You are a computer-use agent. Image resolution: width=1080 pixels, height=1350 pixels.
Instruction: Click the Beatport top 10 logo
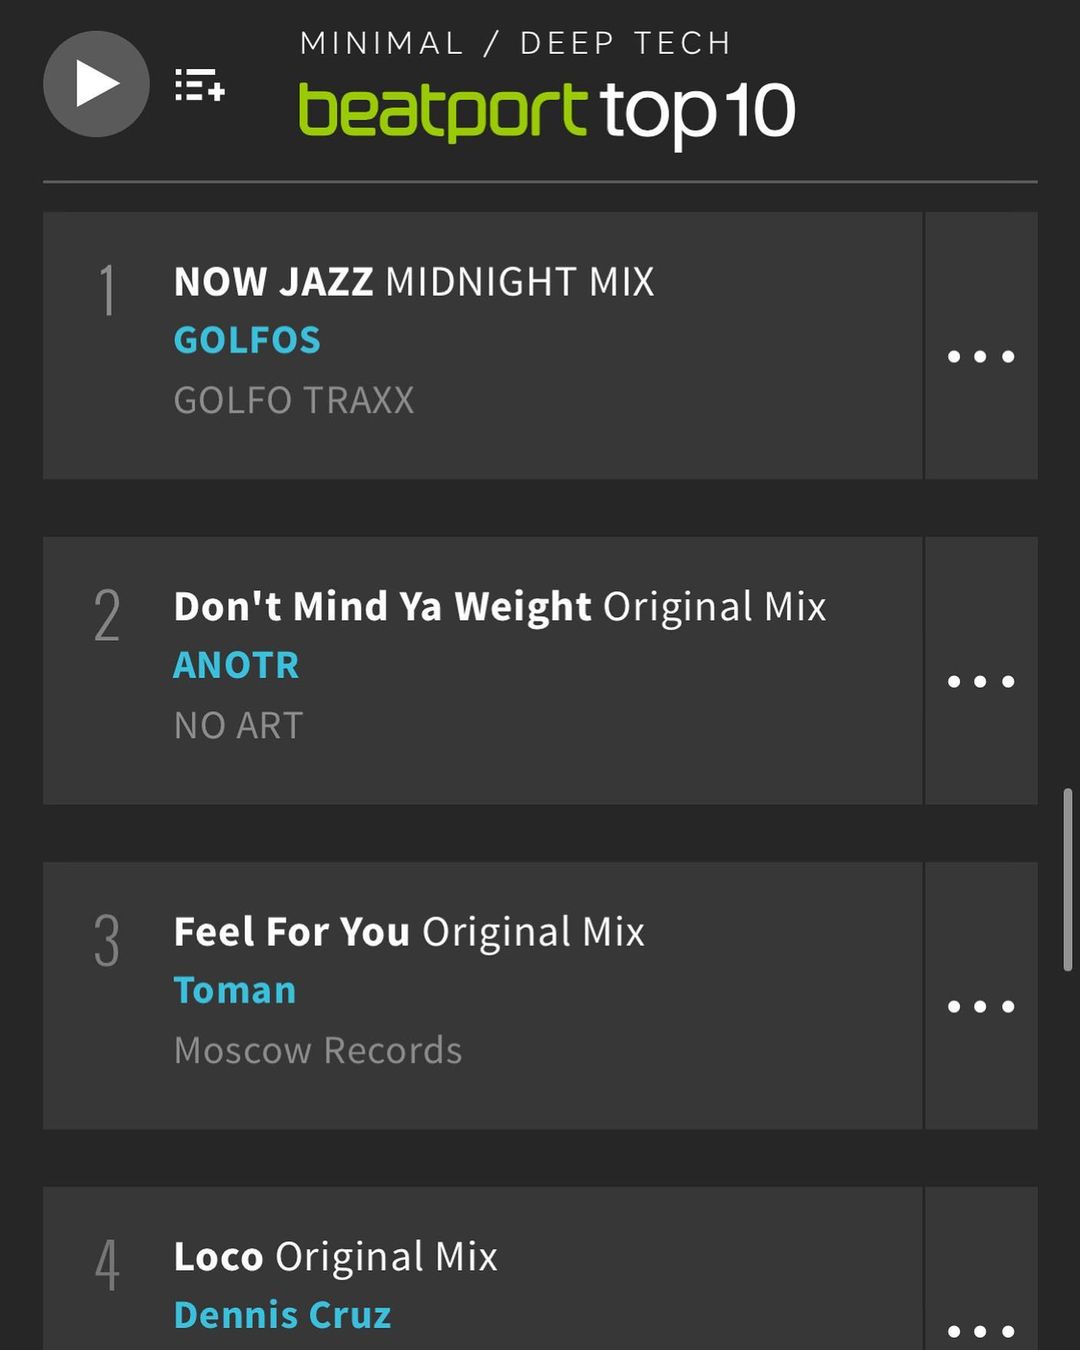click(x=546, y=110)
